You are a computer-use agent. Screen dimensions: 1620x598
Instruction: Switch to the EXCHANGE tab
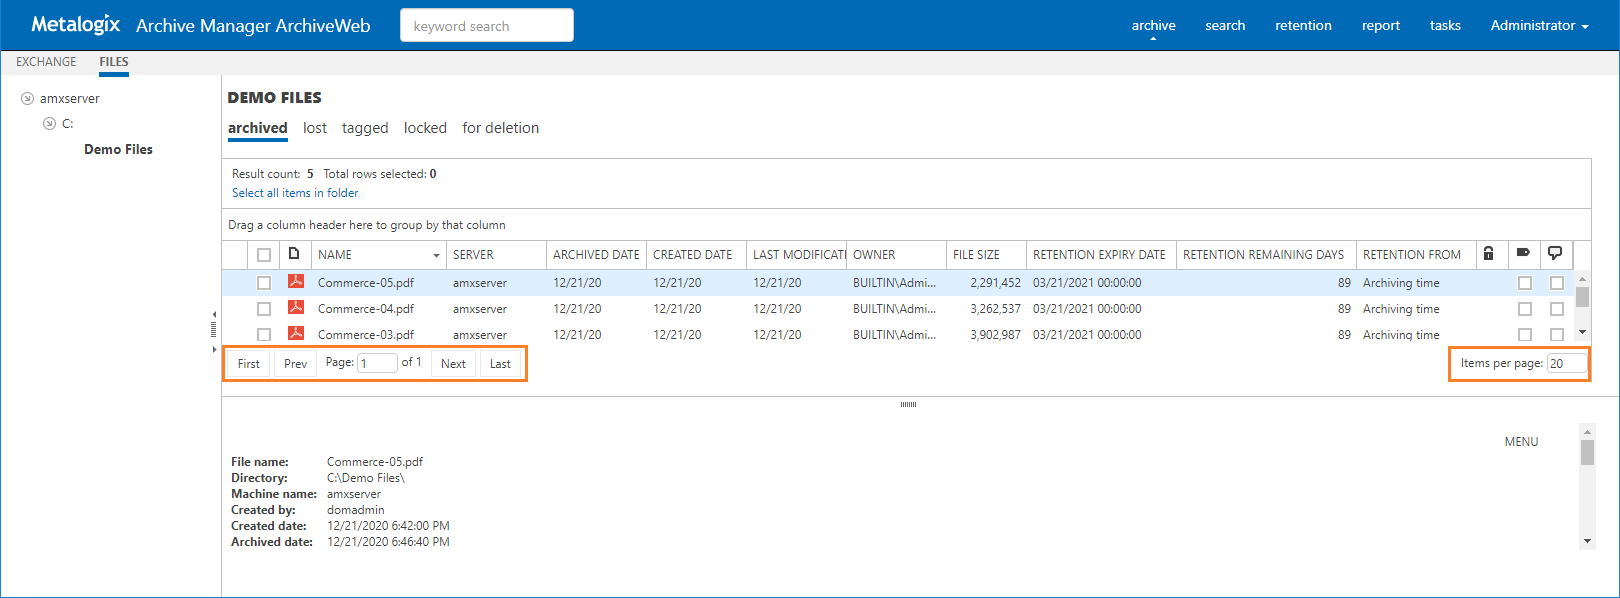click(x=46, y=62)
